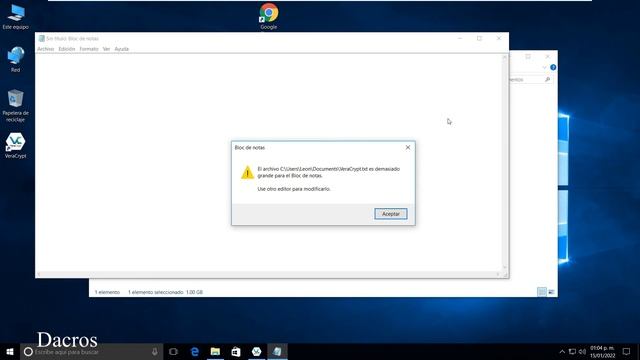Open Task View on the taskbar

pyautogui.click(x=173, y=351)
